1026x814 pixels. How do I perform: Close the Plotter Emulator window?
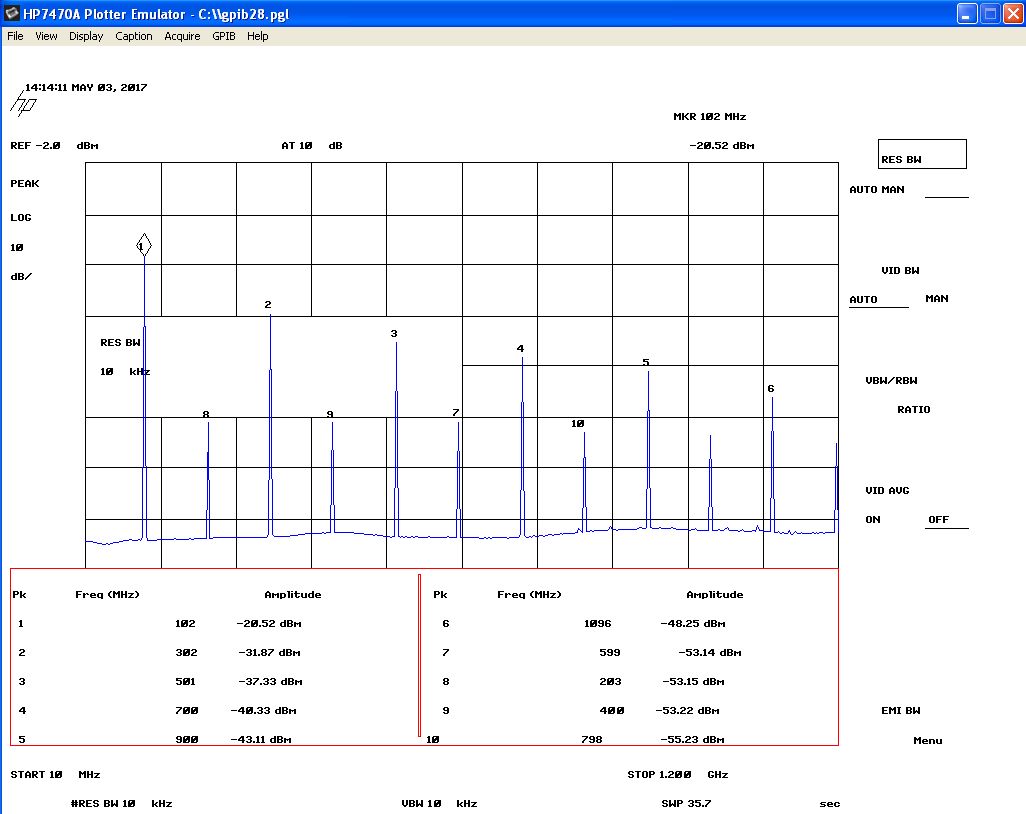coord(1012,14)
